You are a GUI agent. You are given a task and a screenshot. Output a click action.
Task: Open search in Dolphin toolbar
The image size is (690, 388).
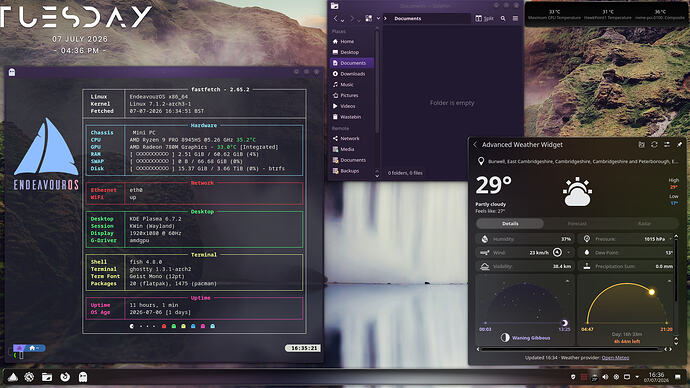(503, 18)
